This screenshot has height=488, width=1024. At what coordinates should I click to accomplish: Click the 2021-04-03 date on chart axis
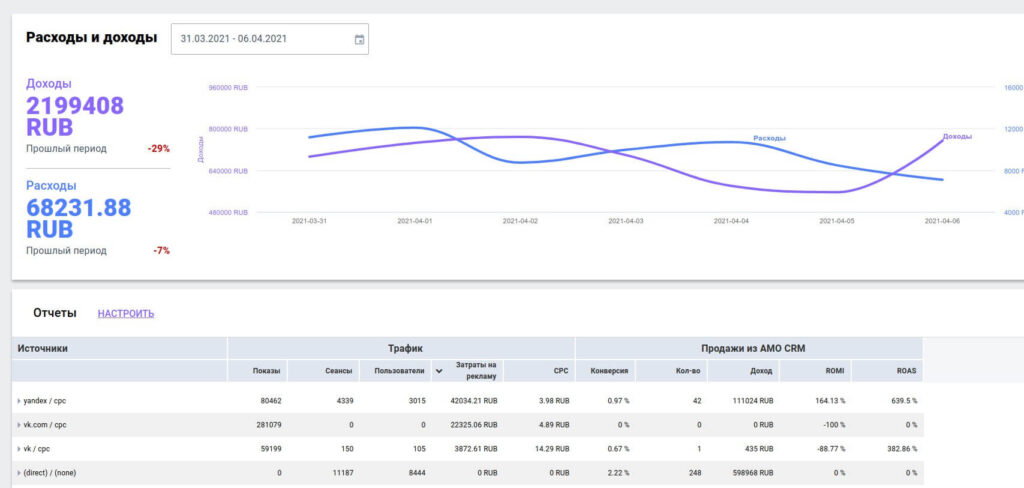coord(626,221)
